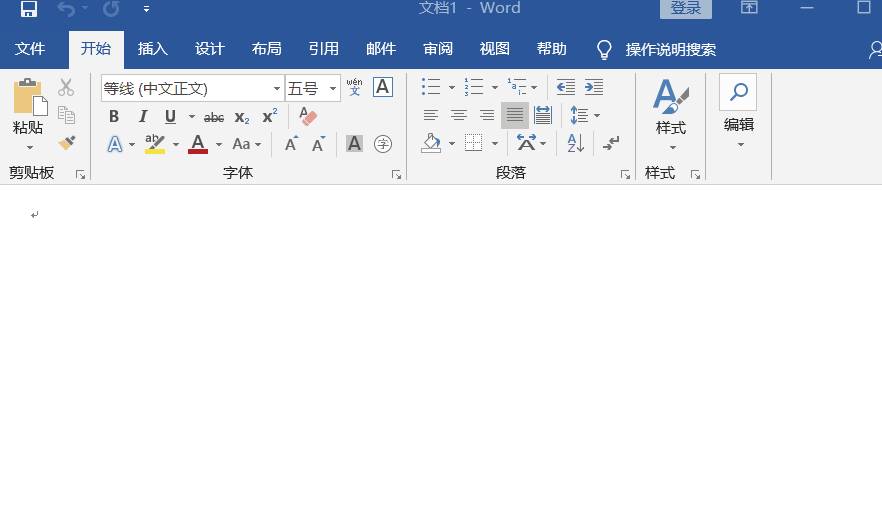Switch to the 邮件 tab
Screen dimensions: 882x530
[x=381, y=49]
